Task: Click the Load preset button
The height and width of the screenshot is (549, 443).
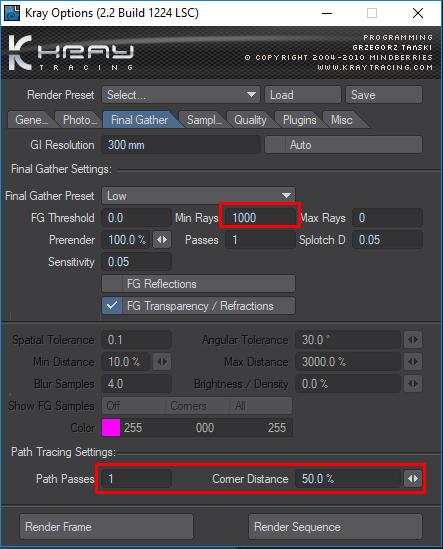Action: (x=303, y=95)
